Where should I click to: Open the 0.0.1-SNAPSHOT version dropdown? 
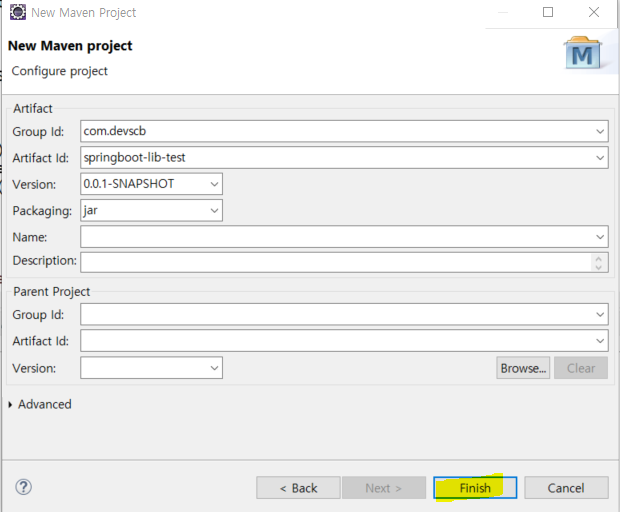pos(214,184)
